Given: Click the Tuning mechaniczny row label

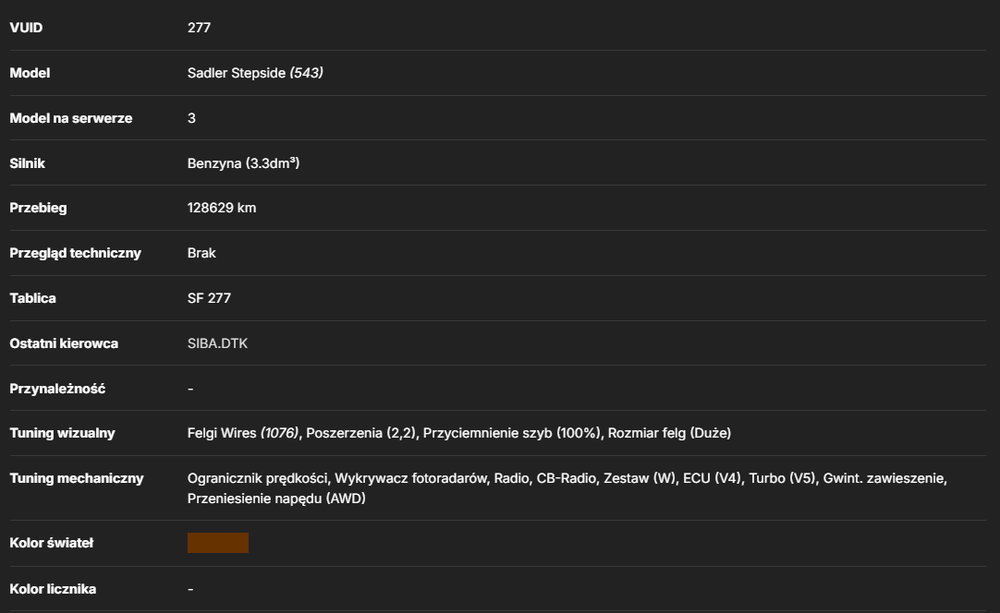Looking at the screenshot, I should [77, 478].
